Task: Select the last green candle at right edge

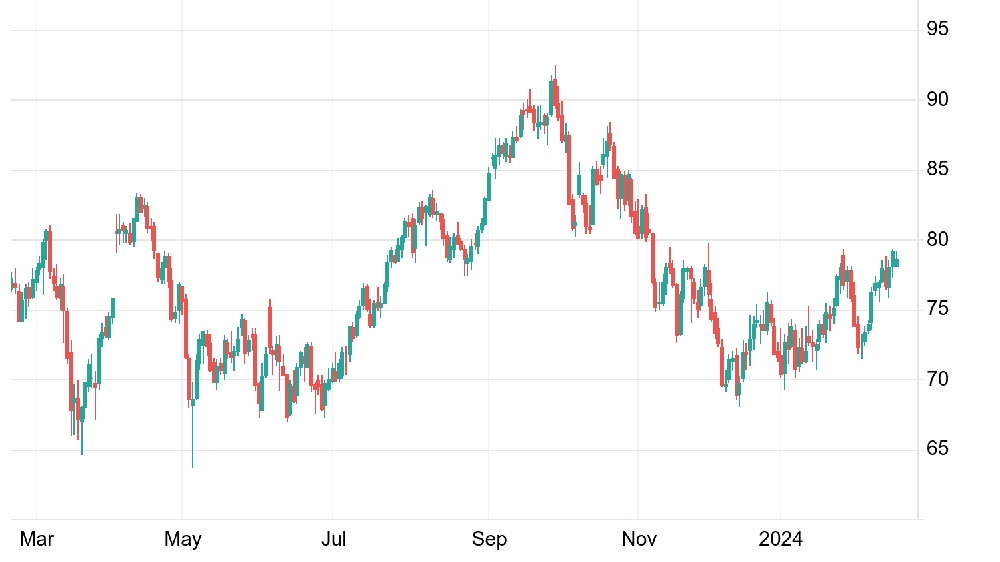Action: 897,262
